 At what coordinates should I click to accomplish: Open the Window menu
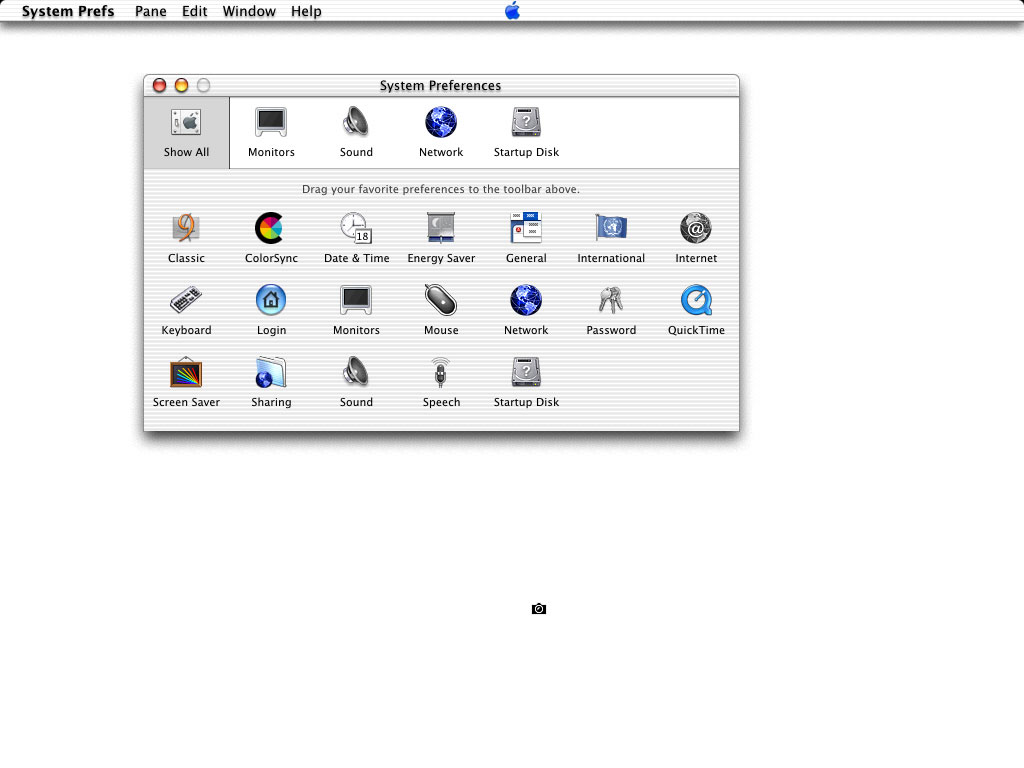point(249,11)
